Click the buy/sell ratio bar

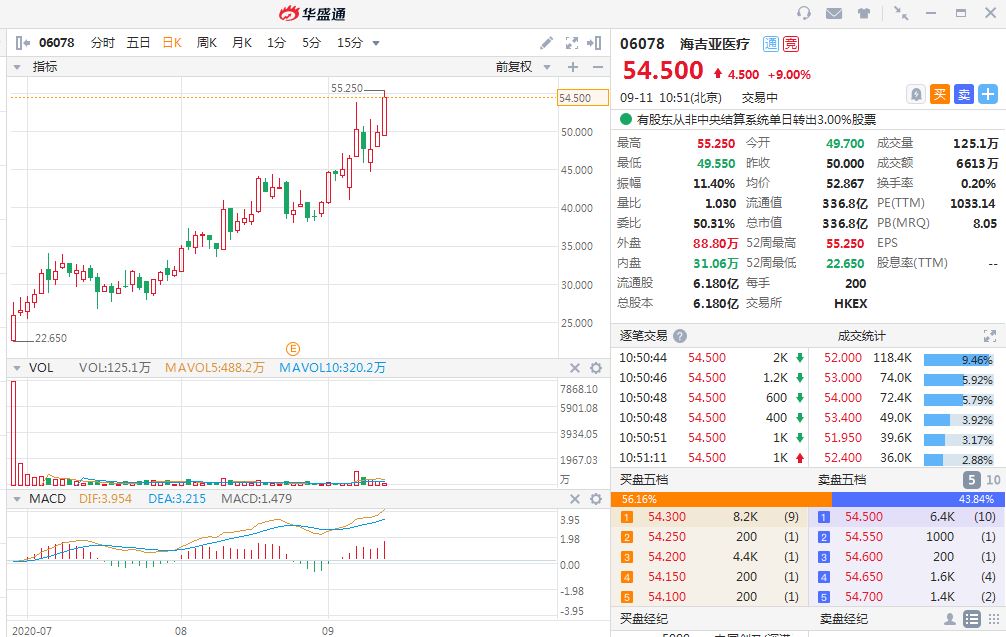pos(808,499)
